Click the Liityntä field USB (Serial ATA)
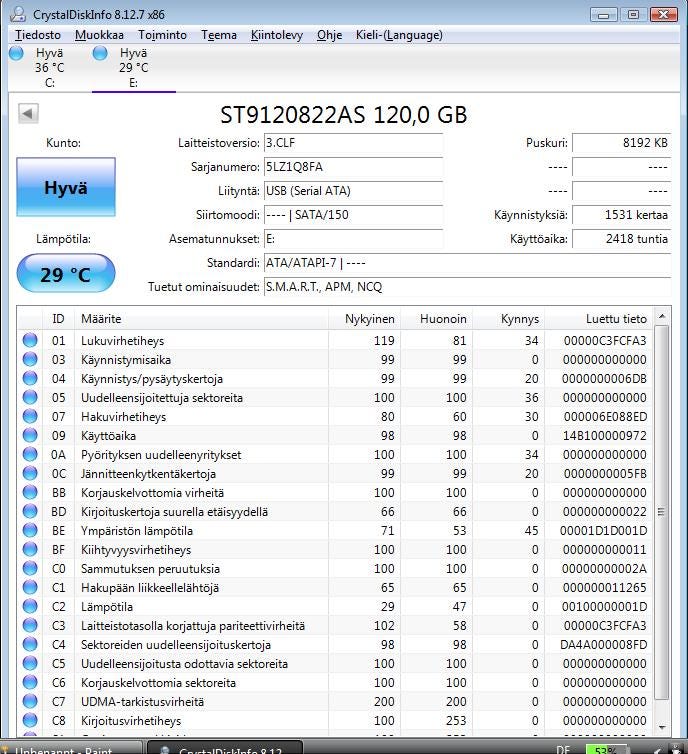 (x=353, y=191)
